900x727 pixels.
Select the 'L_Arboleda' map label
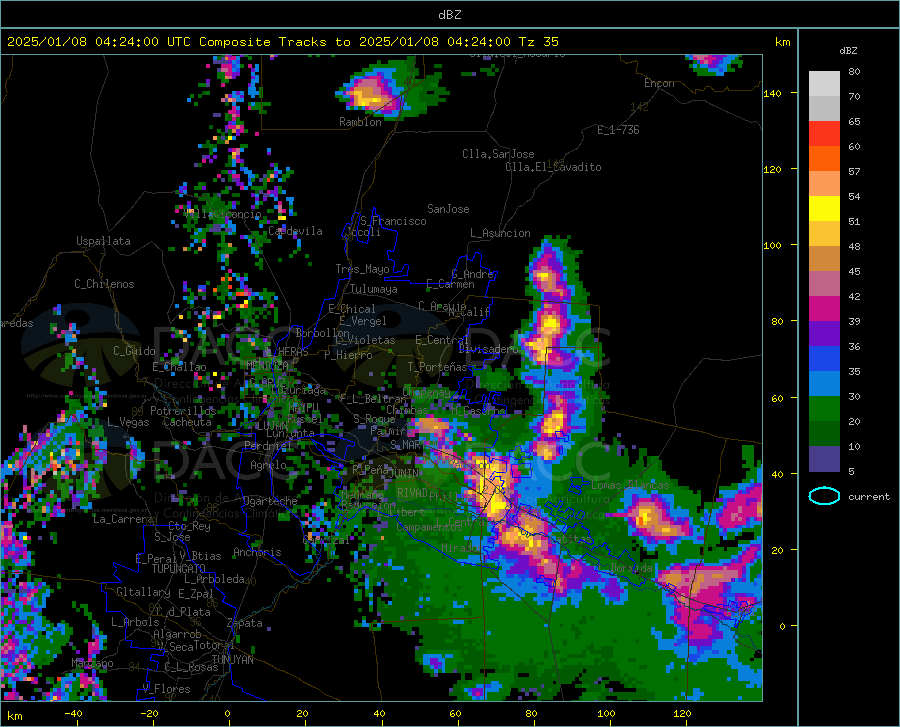[214, 579]
